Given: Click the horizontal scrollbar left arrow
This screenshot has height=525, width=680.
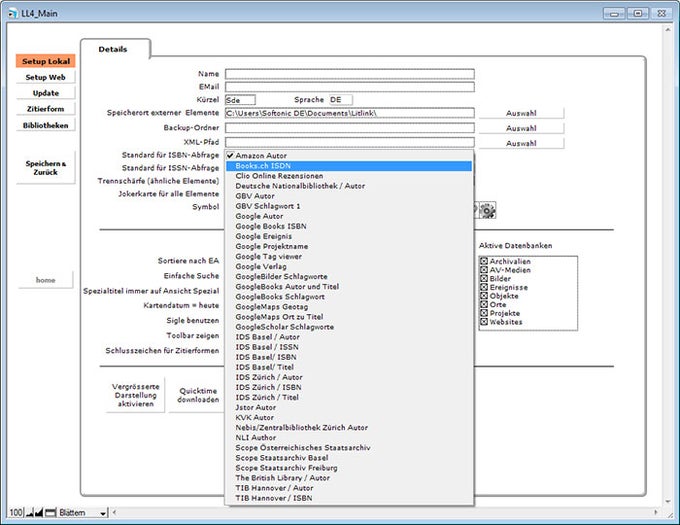Looking at the screenshot, I should pyautogui.click(x=114, y=512).
